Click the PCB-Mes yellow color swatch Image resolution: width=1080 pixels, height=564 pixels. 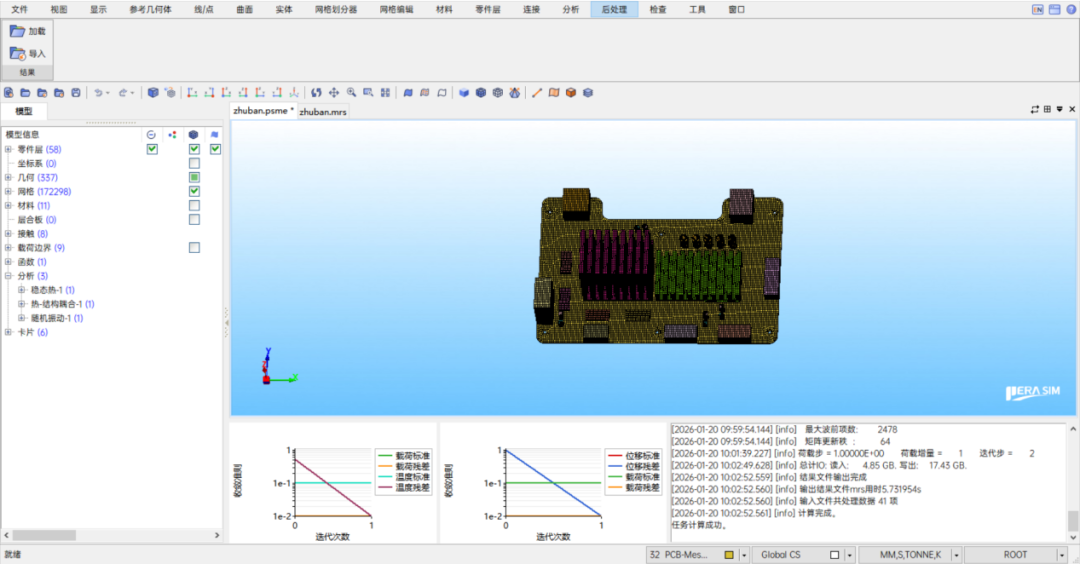pyautogui.click(x=729, y=555)
